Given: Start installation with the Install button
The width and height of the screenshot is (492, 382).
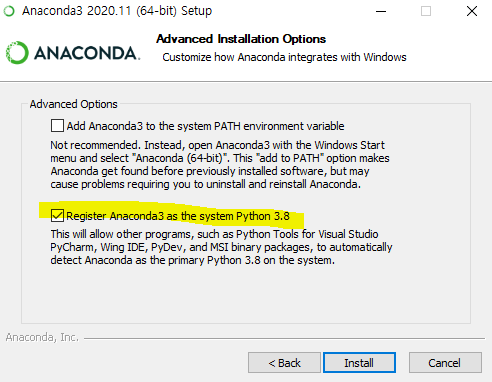Looking at the screenshot, I should point(359,363).
